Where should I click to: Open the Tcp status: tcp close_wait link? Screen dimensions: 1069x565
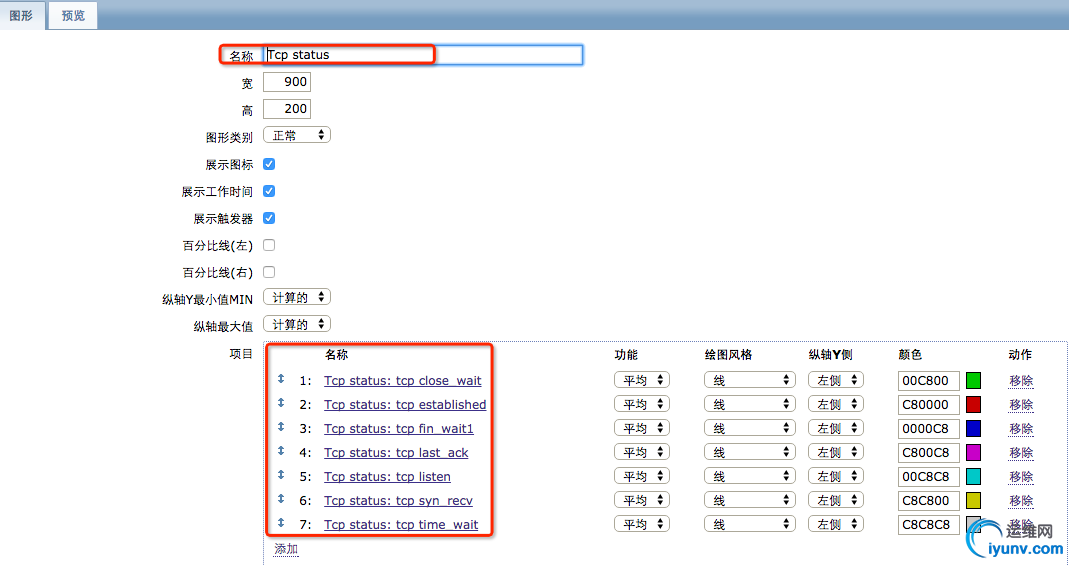click(x=402, y=380)
